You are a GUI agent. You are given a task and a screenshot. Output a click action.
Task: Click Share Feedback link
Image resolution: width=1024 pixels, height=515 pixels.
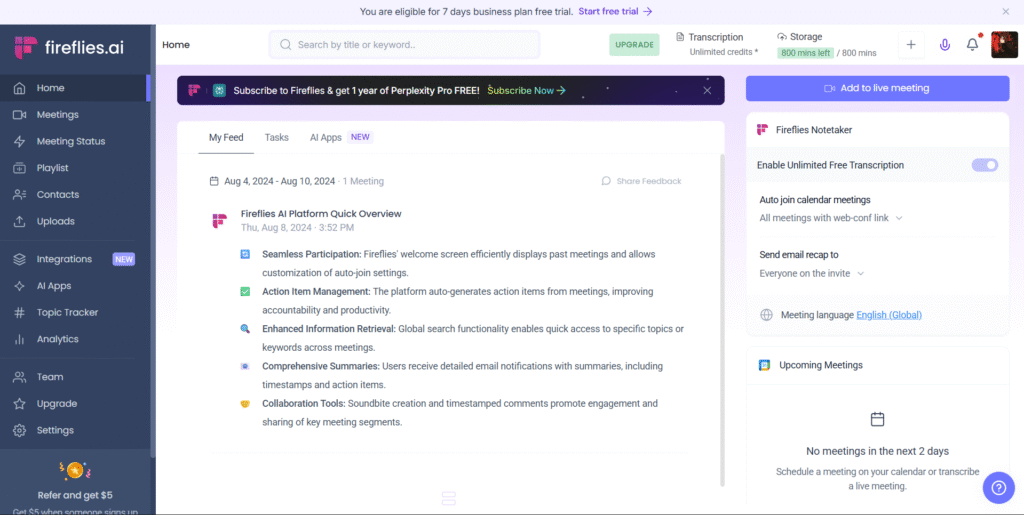641,181
